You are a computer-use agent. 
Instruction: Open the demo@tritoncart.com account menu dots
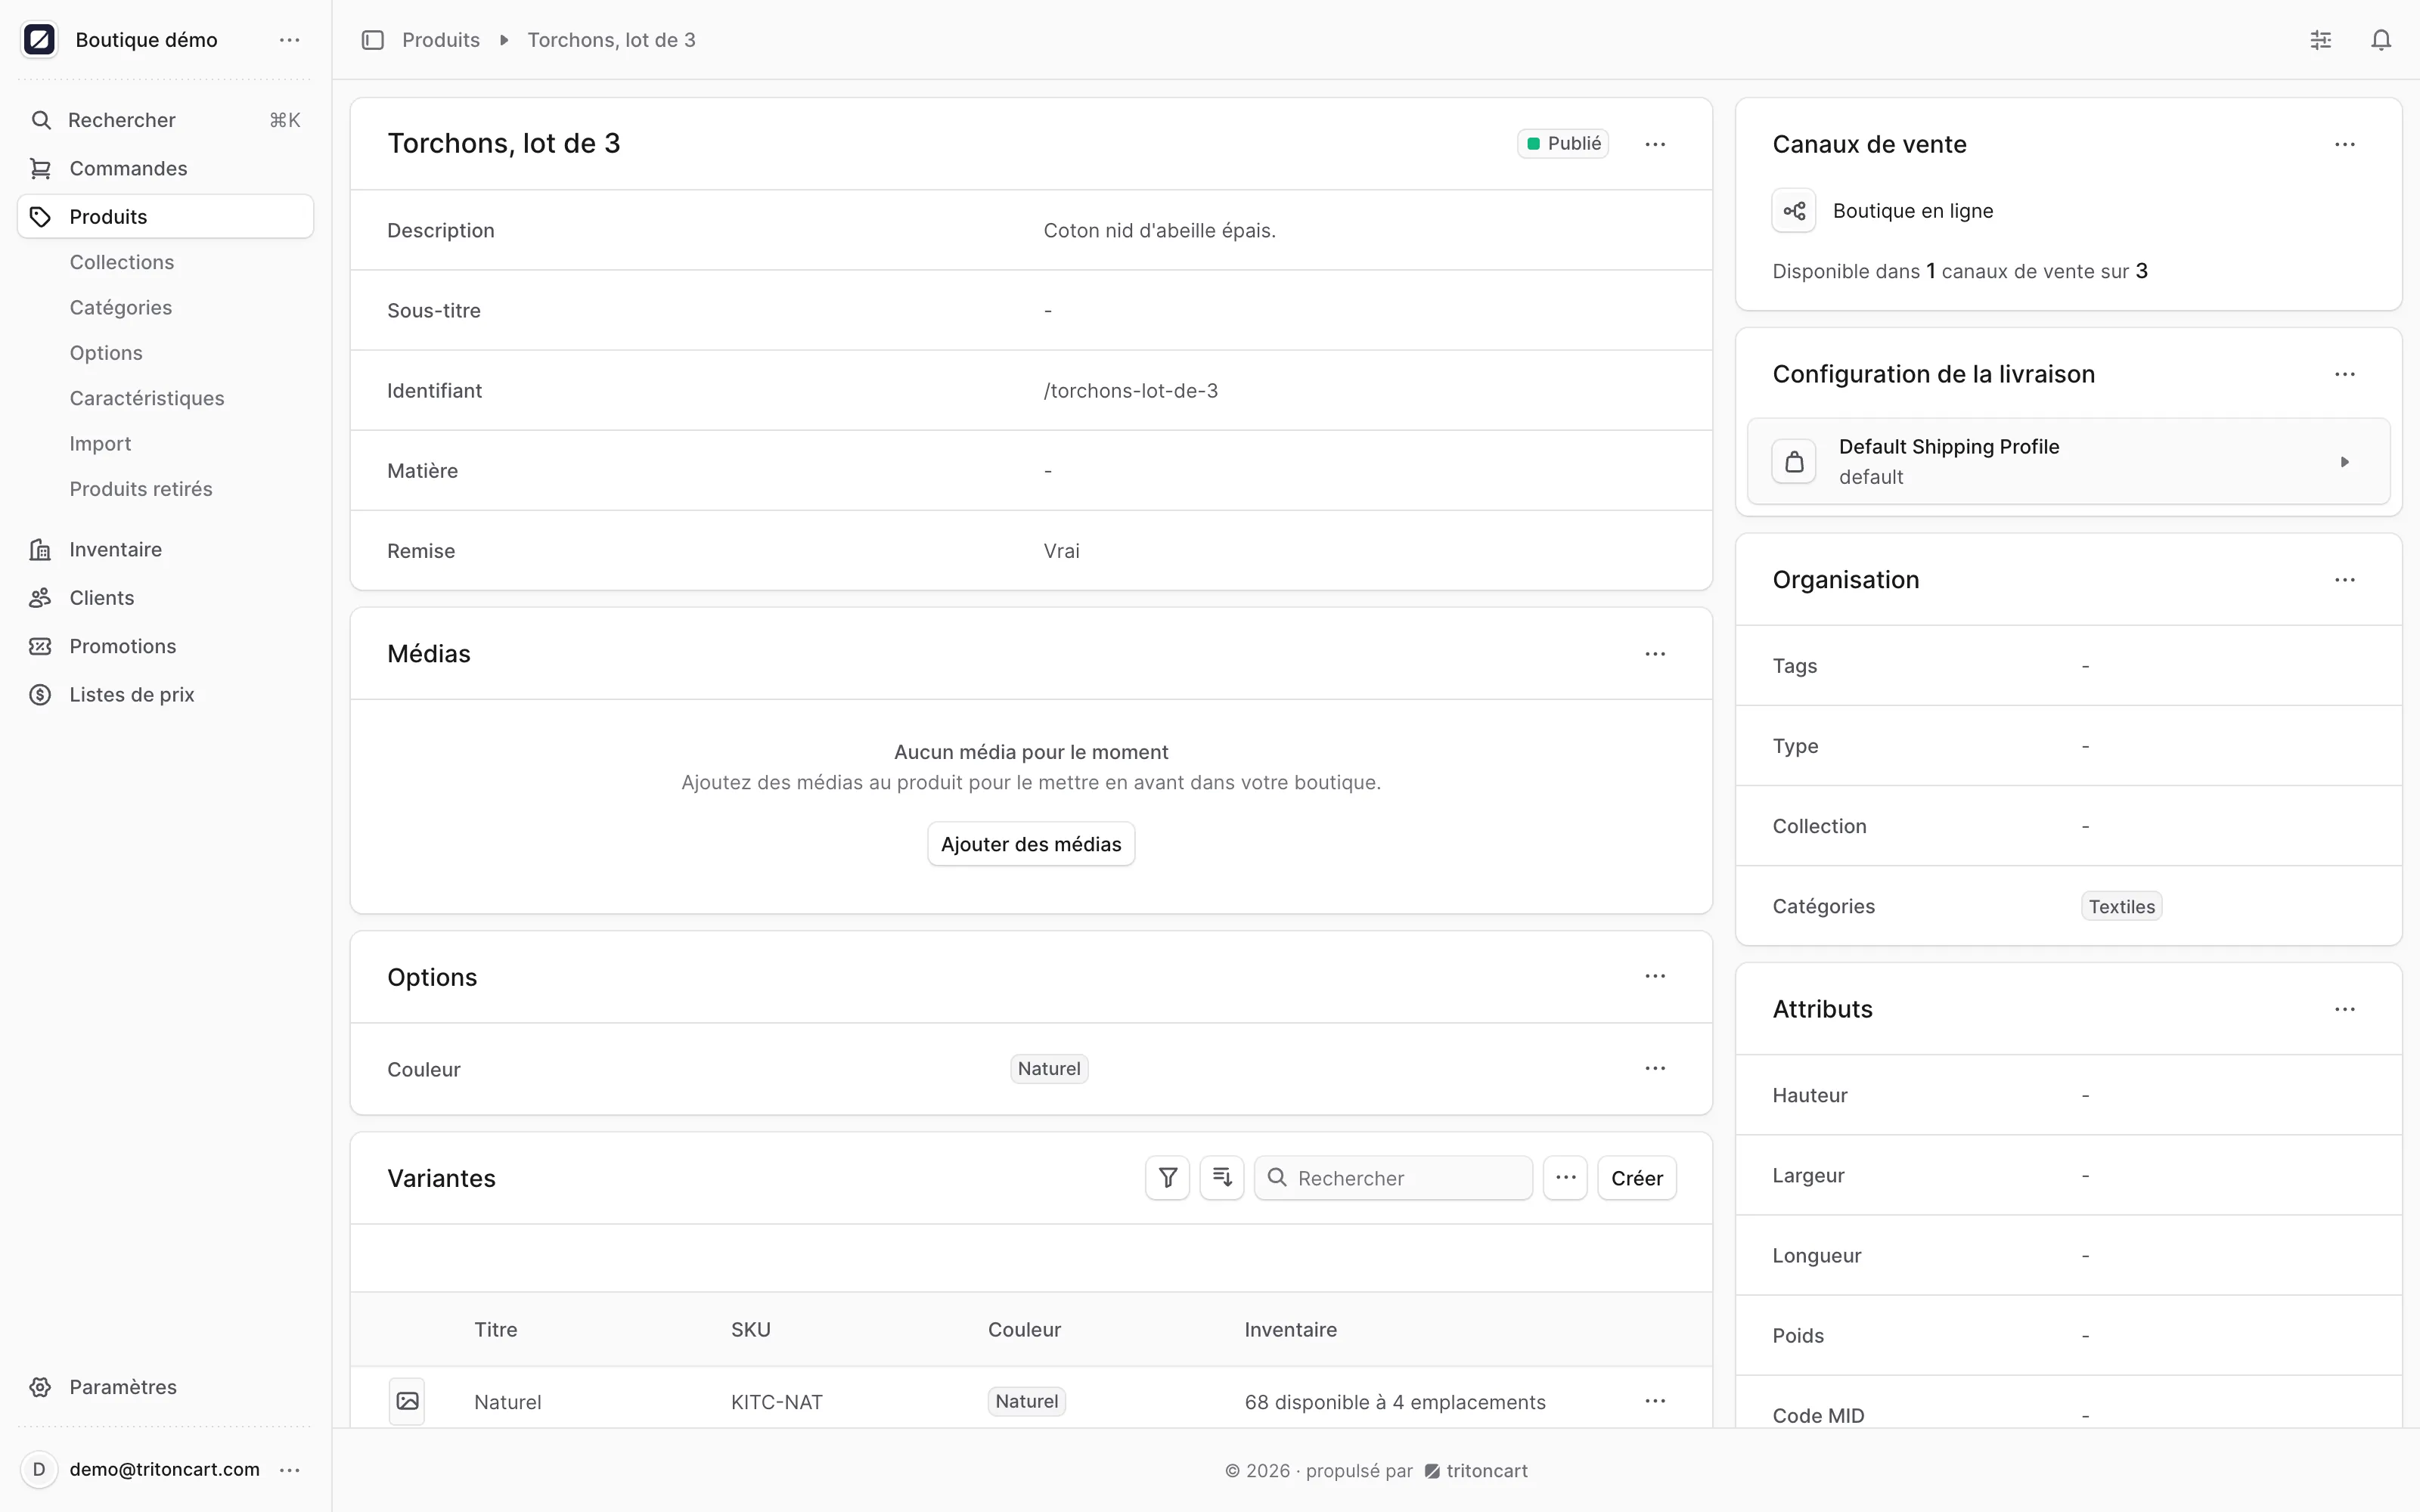pyautogui.click(x=290, y=1469)
